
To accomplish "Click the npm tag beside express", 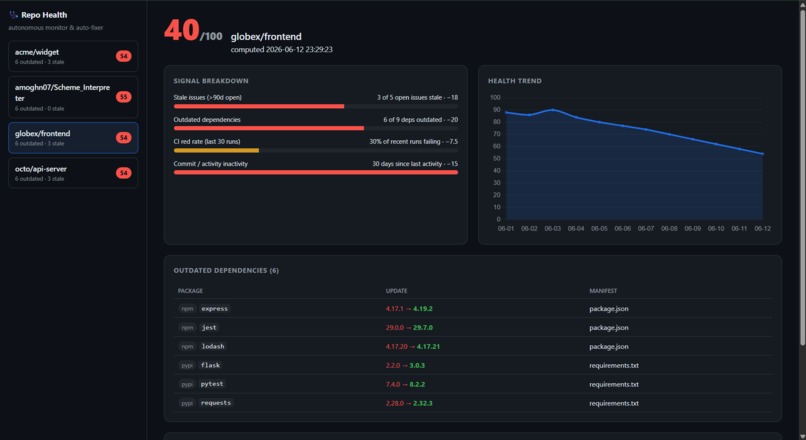I will [187, 309].
